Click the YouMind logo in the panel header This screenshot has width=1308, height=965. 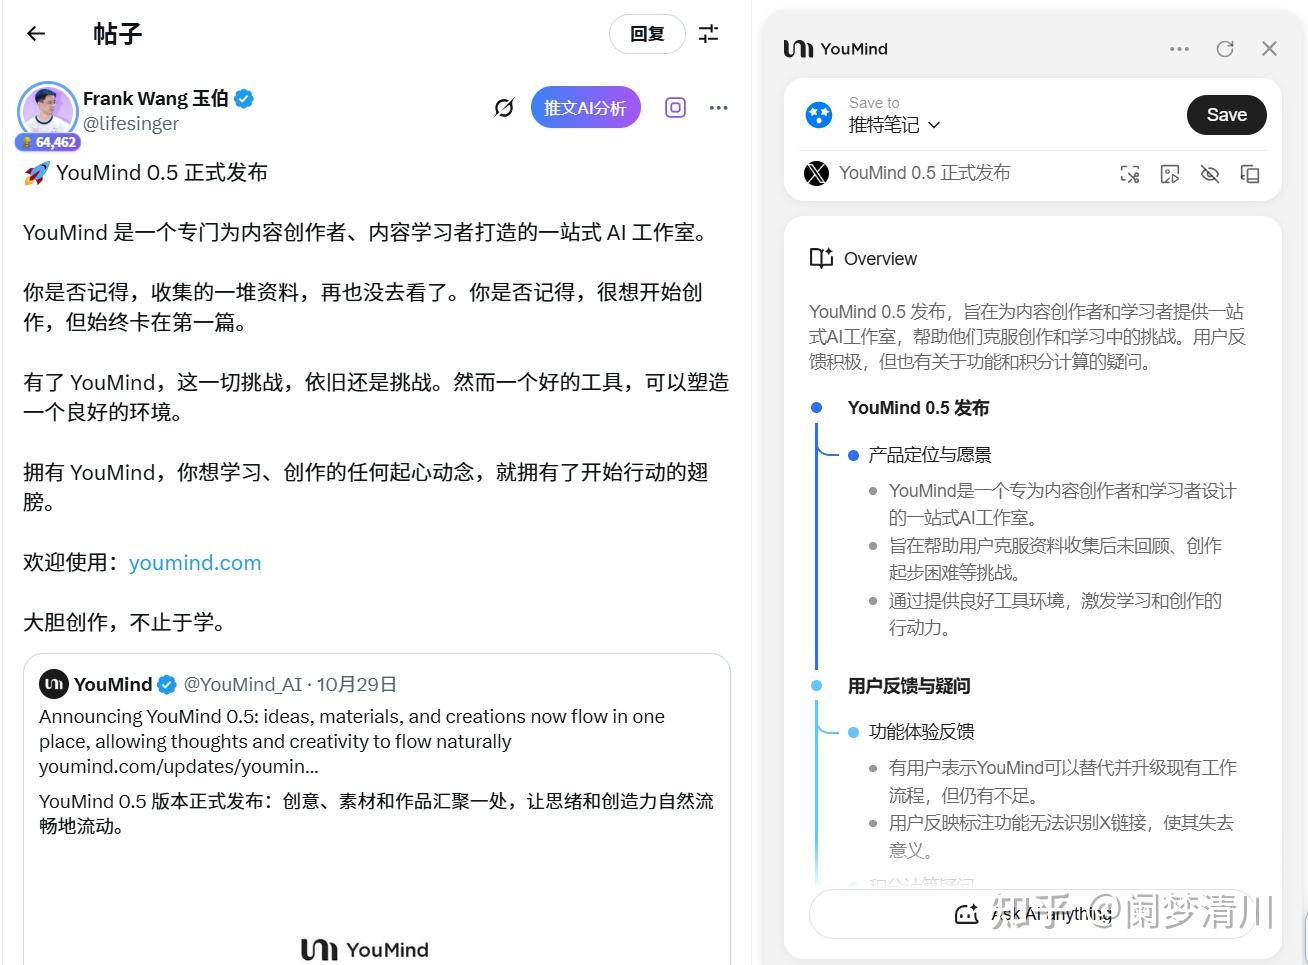pos(800,48)
